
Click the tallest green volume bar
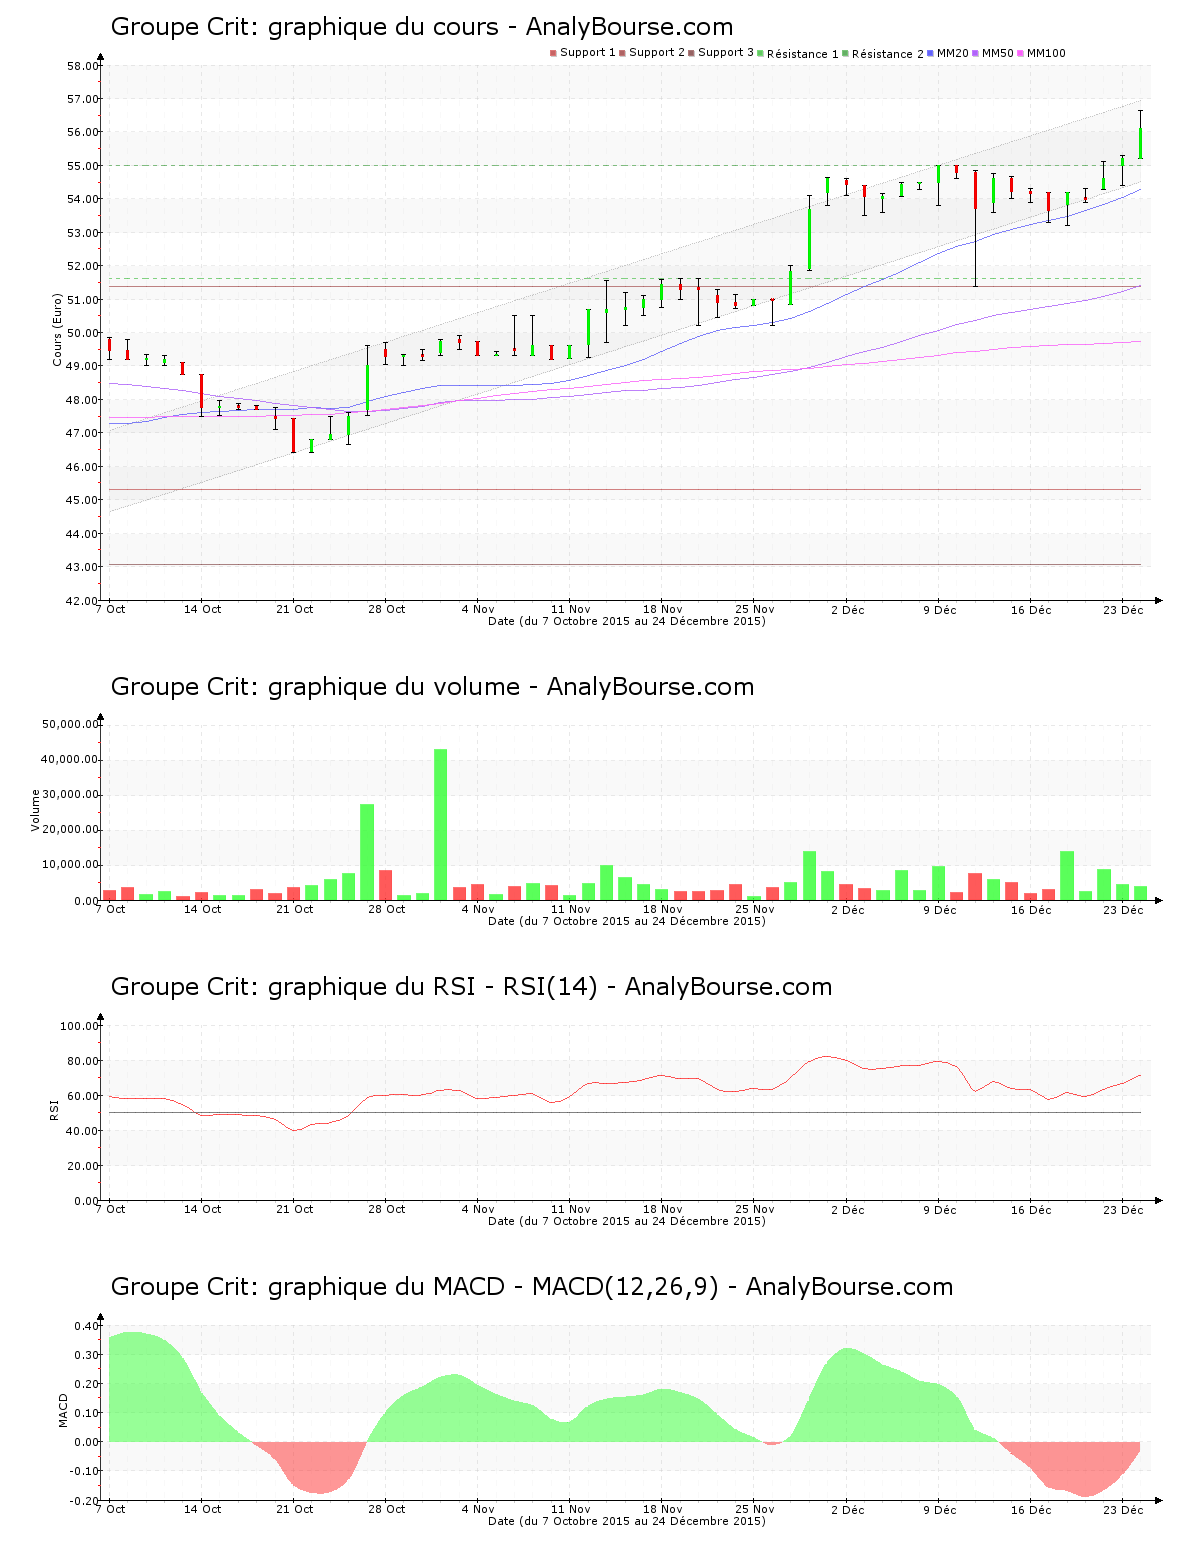[x=441, y=824]
